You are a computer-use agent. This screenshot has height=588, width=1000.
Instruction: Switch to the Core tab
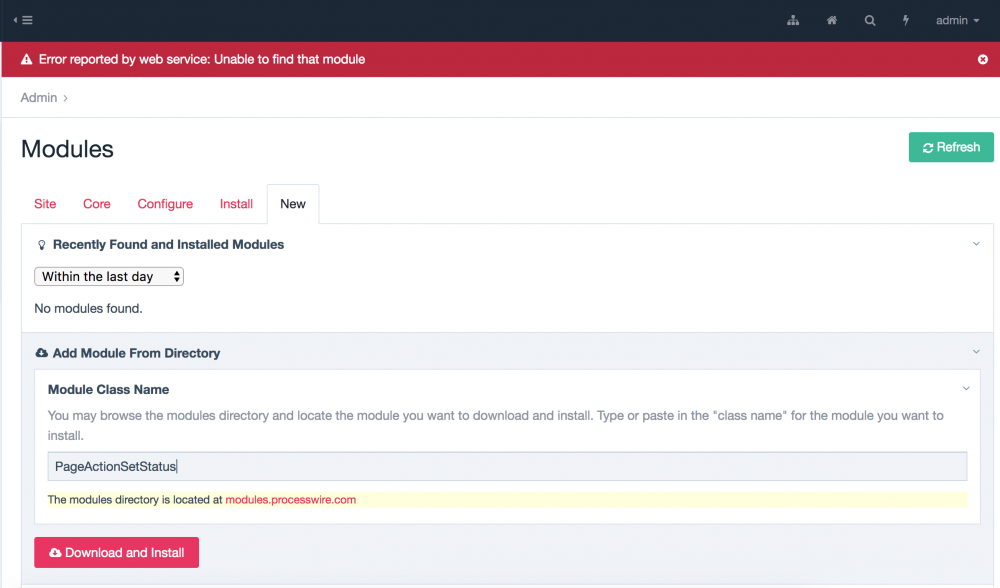pyautogui.click(x=97, y=204)
